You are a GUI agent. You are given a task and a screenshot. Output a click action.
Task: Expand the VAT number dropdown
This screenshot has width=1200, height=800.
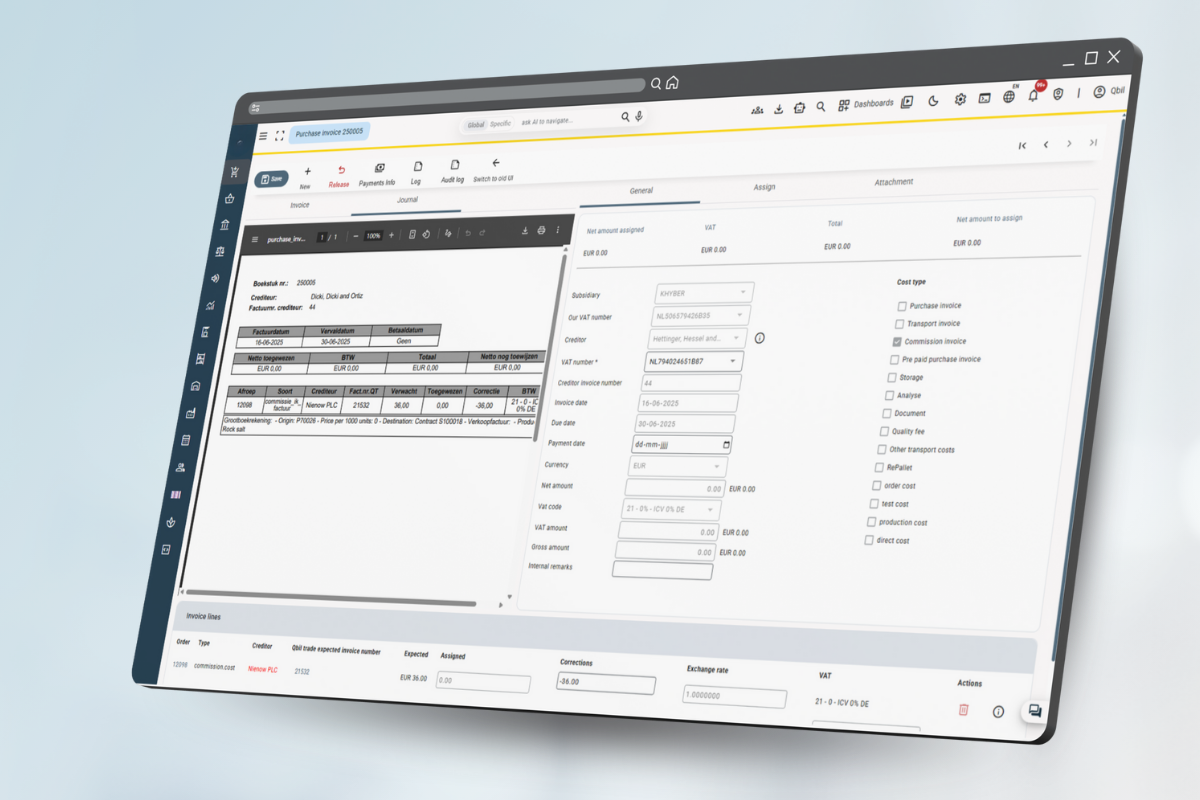coord(733,360)
